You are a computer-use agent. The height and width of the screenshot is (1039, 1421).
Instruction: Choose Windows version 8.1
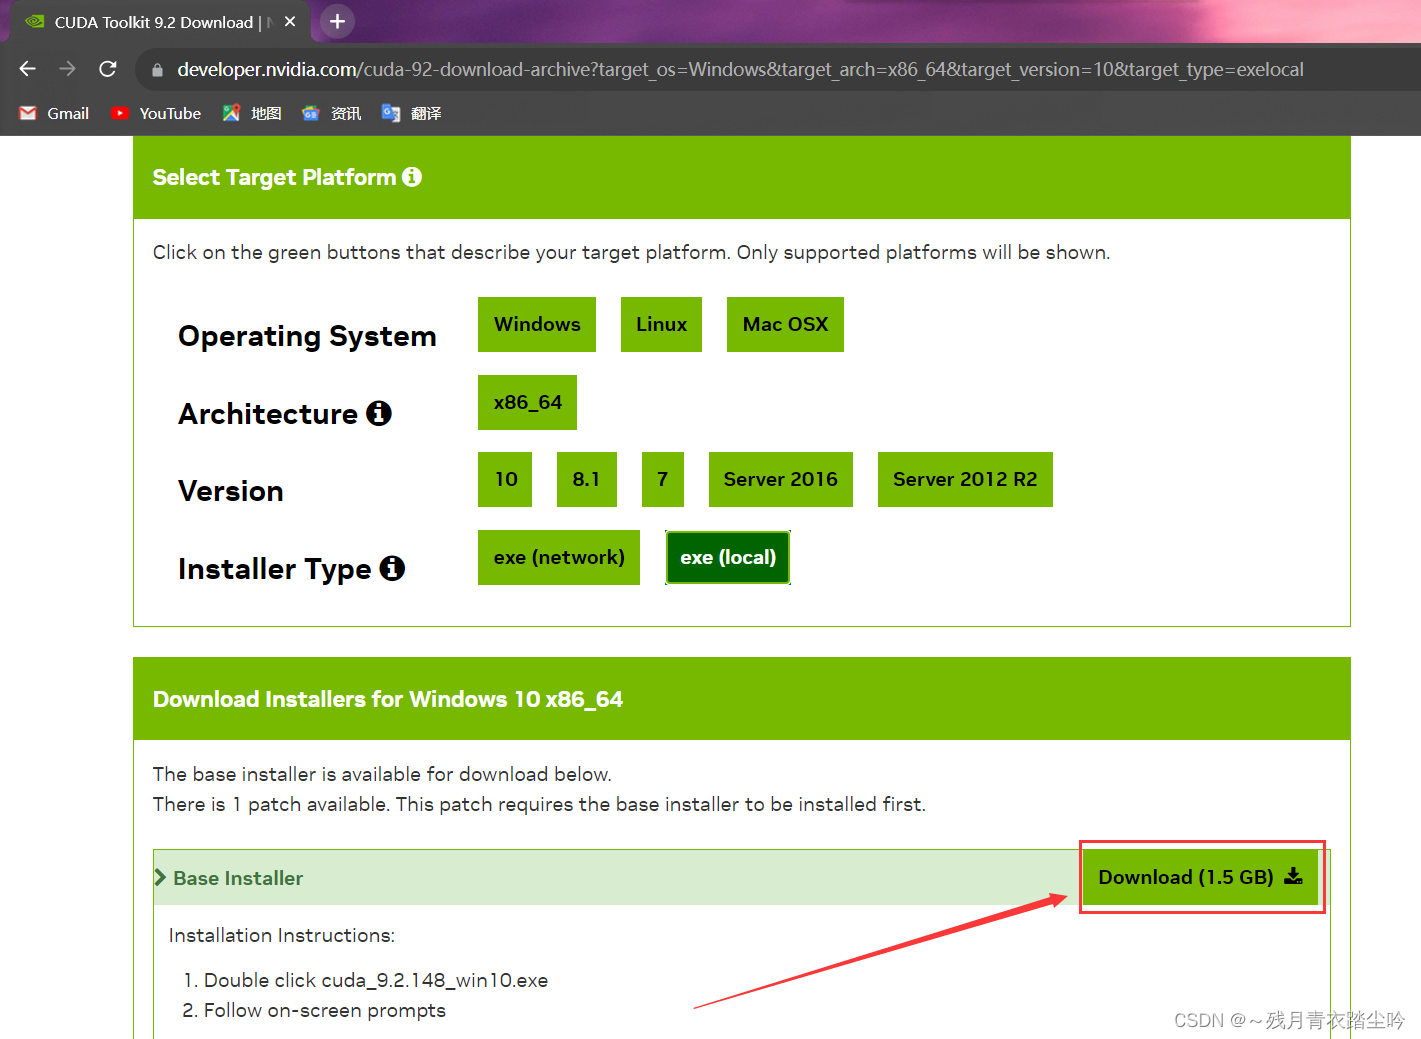(x=587, y=479)
